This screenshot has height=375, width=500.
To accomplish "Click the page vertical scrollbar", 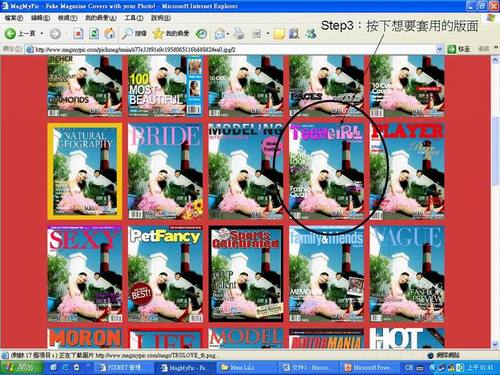I will [495, 202].
